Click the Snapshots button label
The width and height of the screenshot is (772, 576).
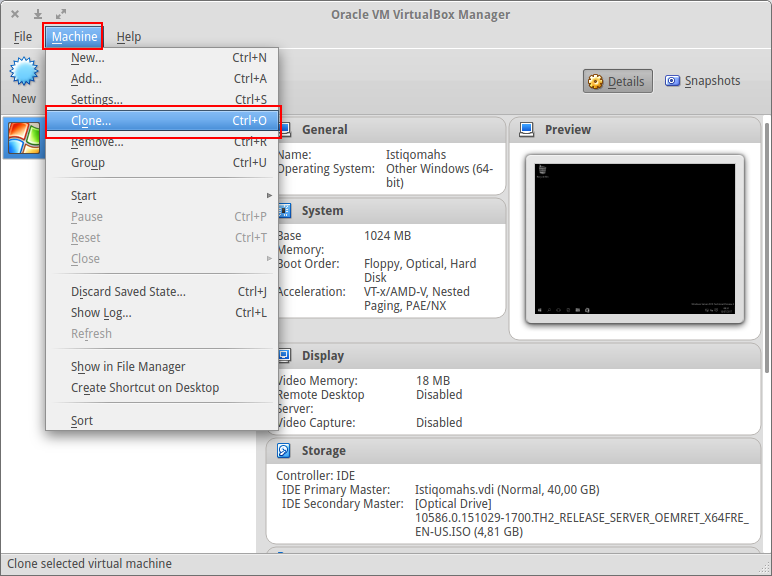point(712,81)
